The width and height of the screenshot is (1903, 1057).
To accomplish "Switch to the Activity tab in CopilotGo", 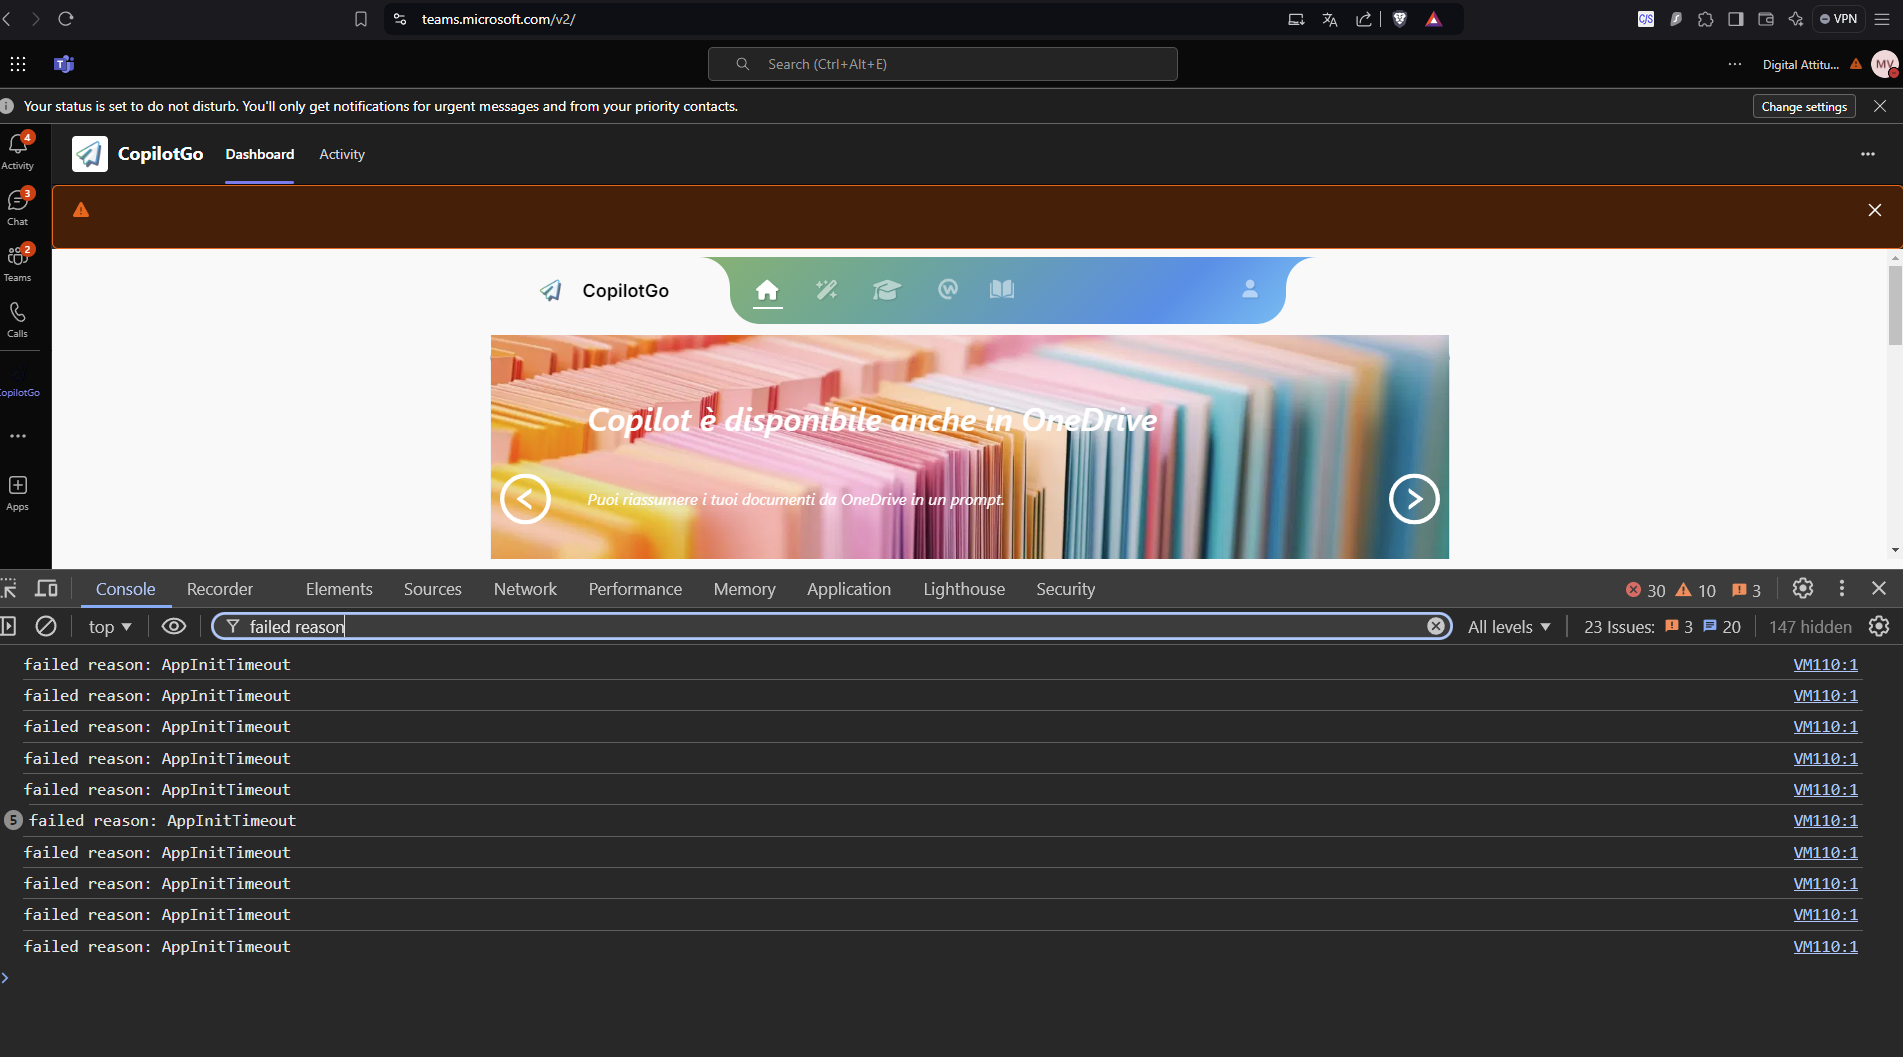I will tap(342, 154).
